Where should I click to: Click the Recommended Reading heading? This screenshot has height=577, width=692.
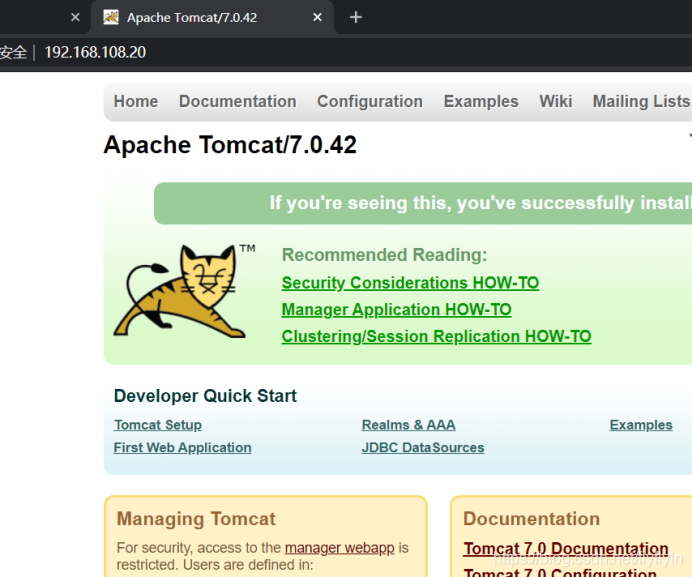coord(384,255)
